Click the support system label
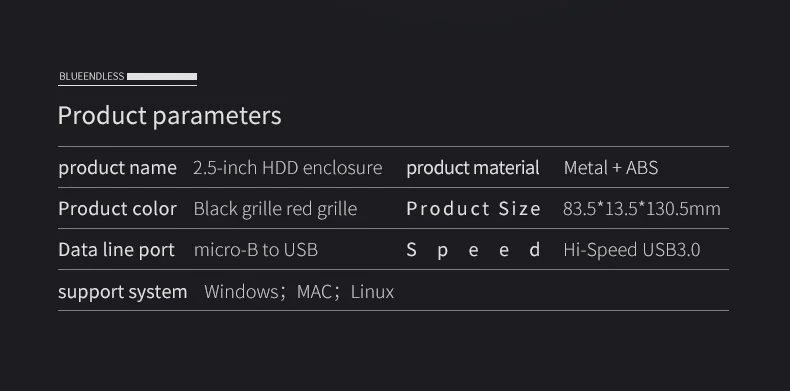This screenshot has width=790, height=391. (122, 292)
